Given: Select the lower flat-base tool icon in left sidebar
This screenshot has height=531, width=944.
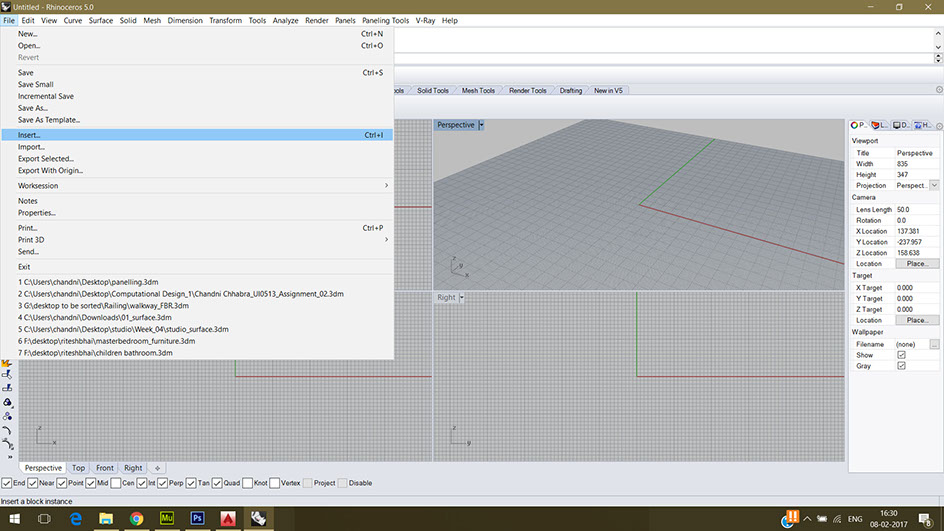Looking at the screenshot, I should point(7,388).
